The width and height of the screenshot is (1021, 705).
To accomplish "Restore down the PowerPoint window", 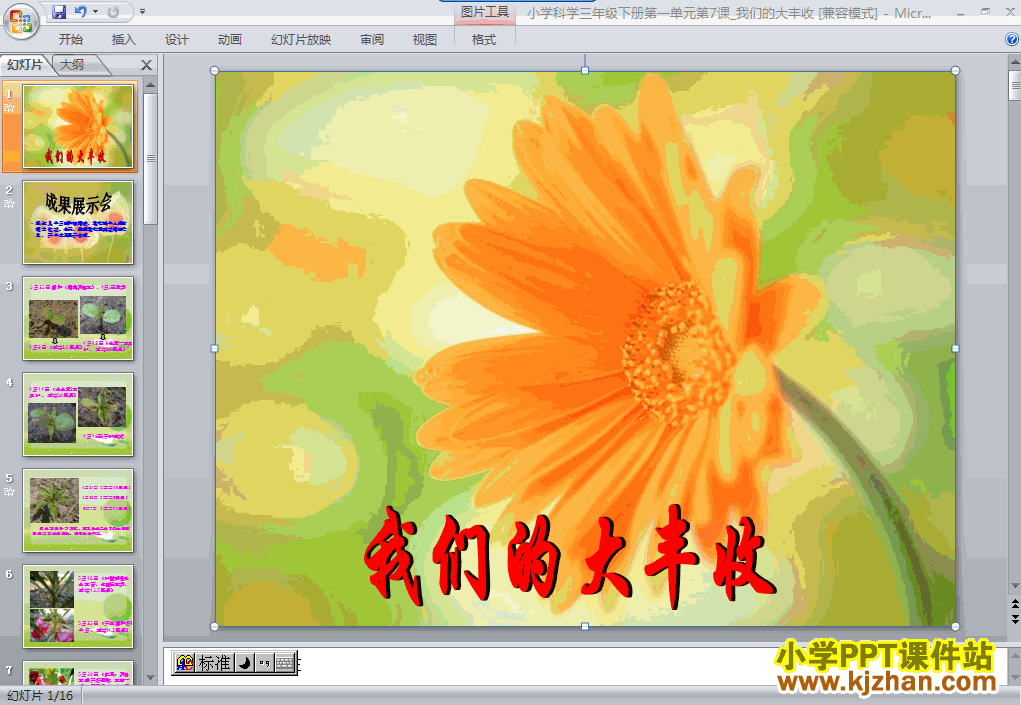I will pos(986,12).
